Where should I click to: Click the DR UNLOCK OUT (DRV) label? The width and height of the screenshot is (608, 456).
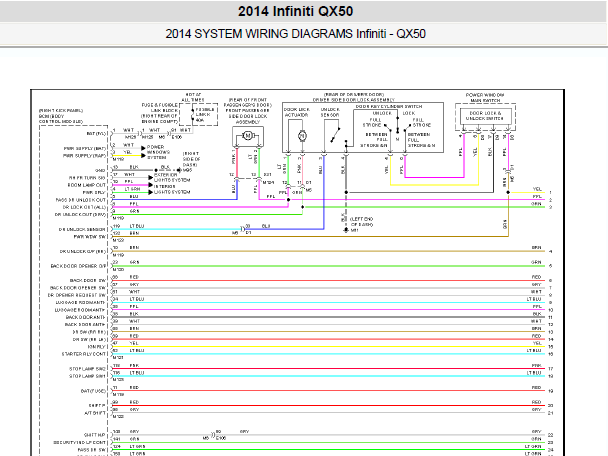(80, 214)
